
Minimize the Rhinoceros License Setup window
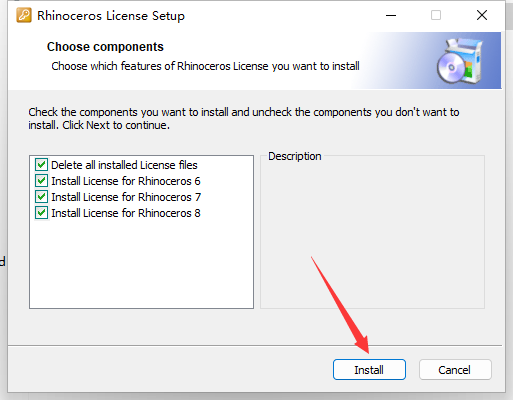coord(391,15)
